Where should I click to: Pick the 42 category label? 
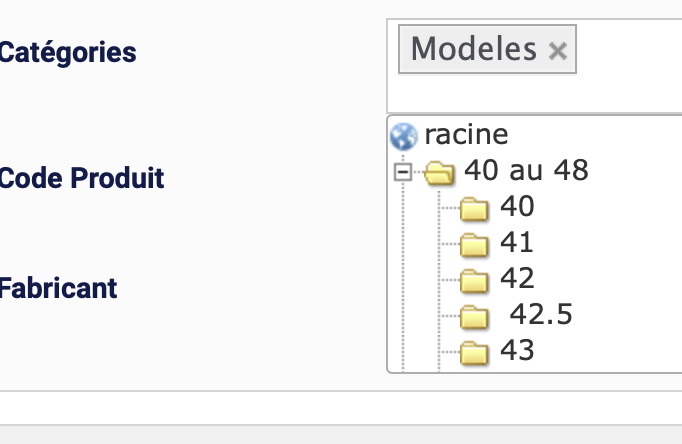click(x=517, y=278)
